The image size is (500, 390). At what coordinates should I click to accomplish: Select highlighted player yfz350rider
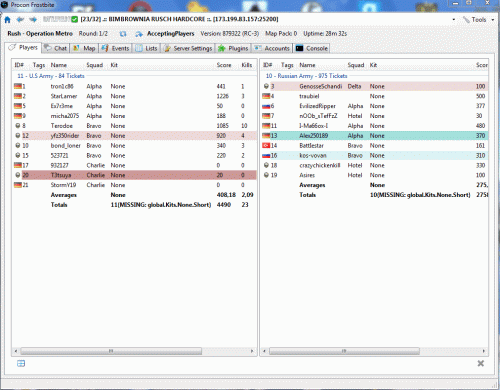(134, 136)
